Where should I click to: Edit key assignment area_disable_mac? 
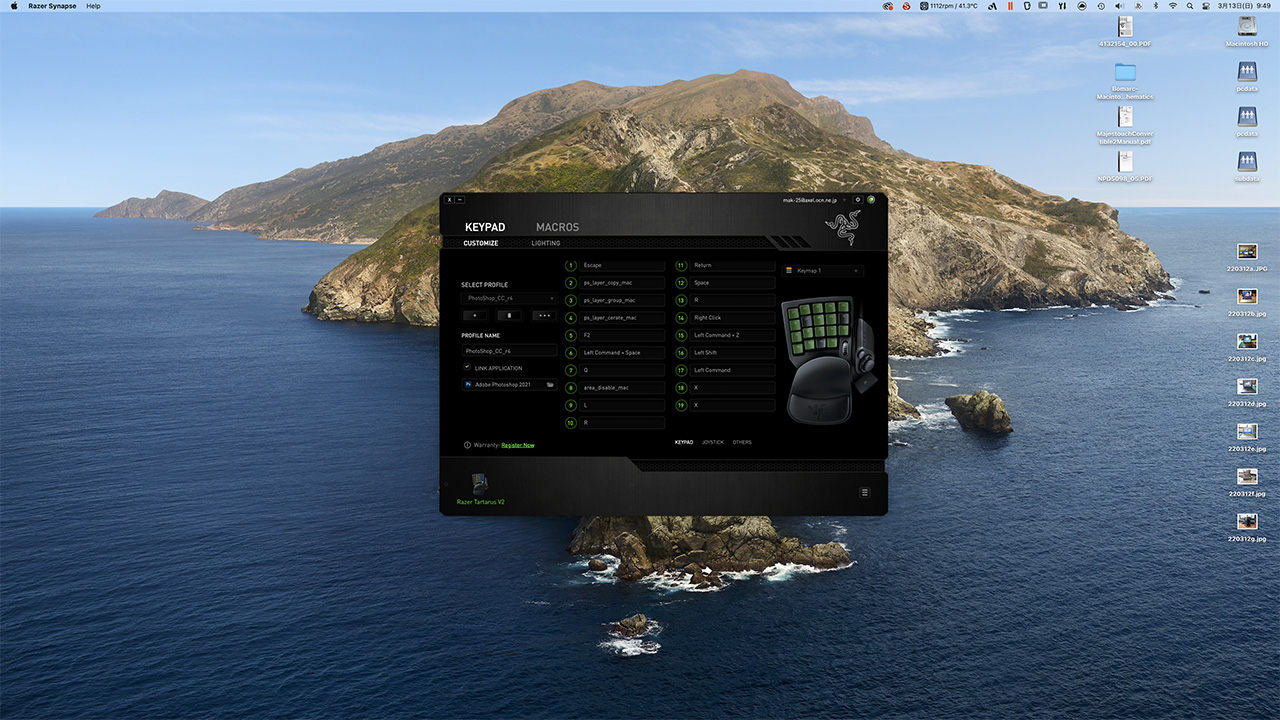[622, 388]
